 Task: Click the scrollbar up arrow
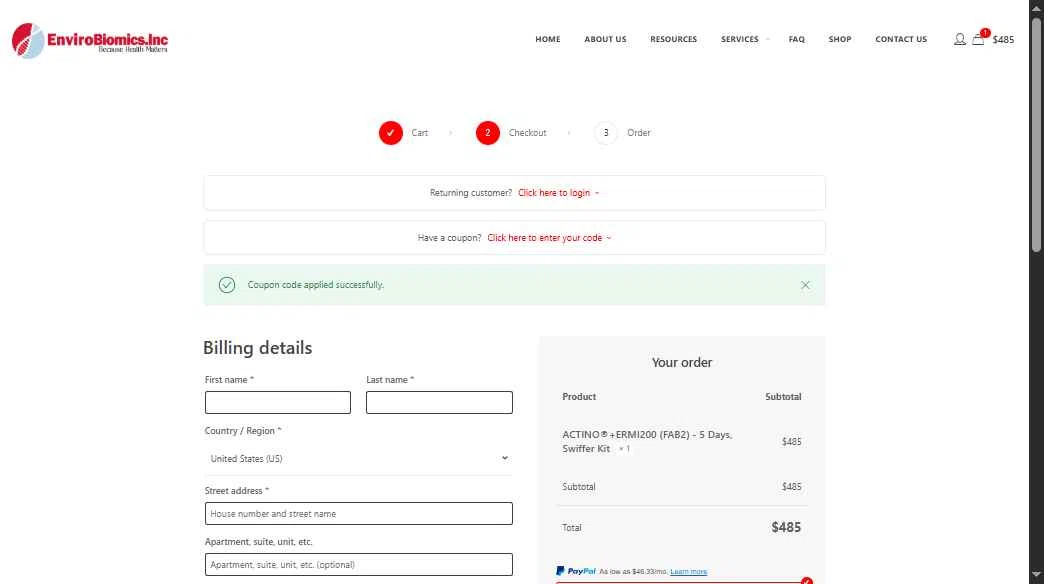(1036, 7)
